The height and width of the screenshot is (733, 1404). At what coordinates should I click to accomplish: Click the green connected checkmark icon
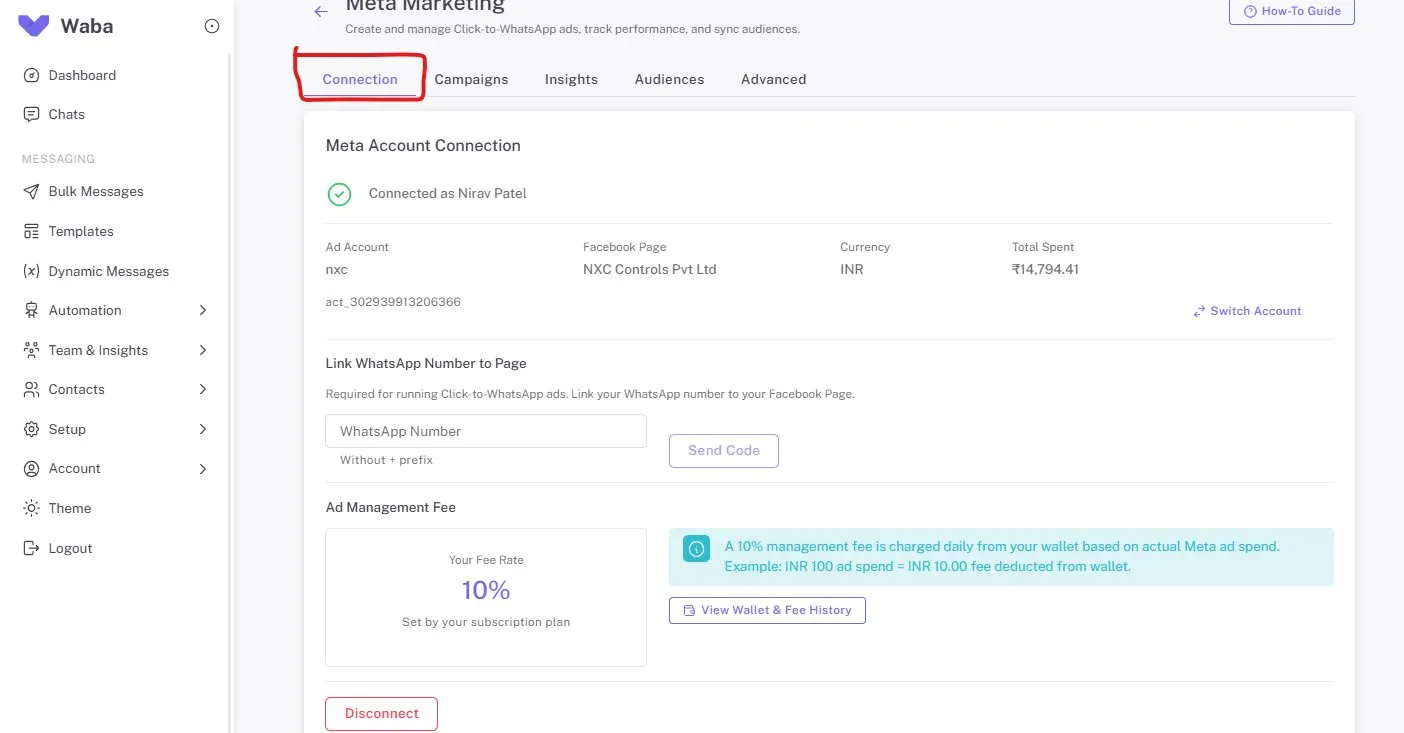tap(339, 194)
